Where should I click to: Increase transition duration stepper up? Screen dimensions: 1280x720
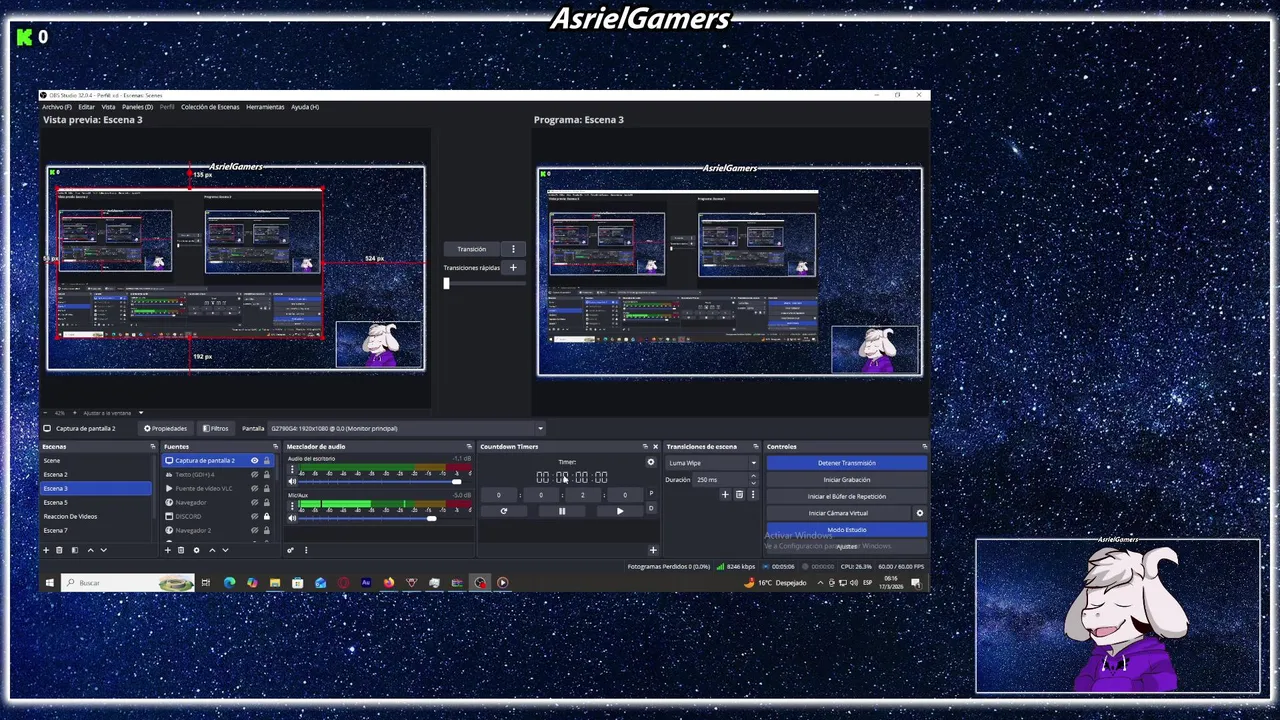coord(753,476)
